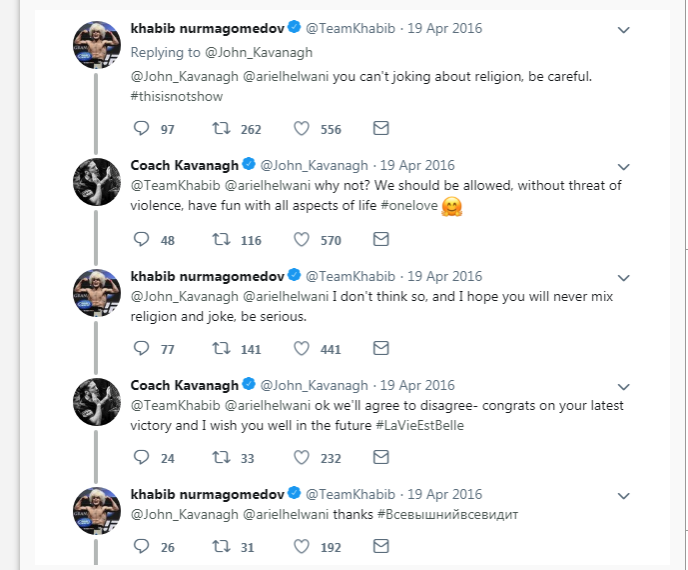This screenshot has height=570, width=688.
Task: Message icon on Kavanagh's #LaVieEstBelle tweet
Action: 380,457
